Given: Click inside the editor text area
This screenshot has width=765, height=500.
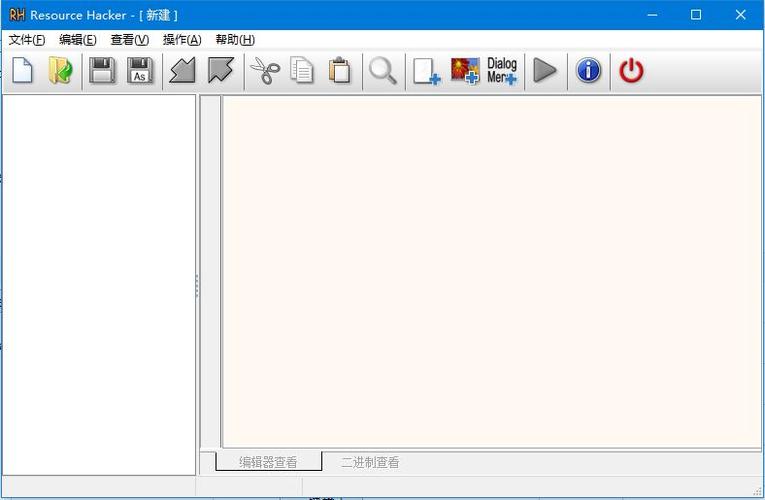Looking at the screenshot, I should tap(492, 272).
